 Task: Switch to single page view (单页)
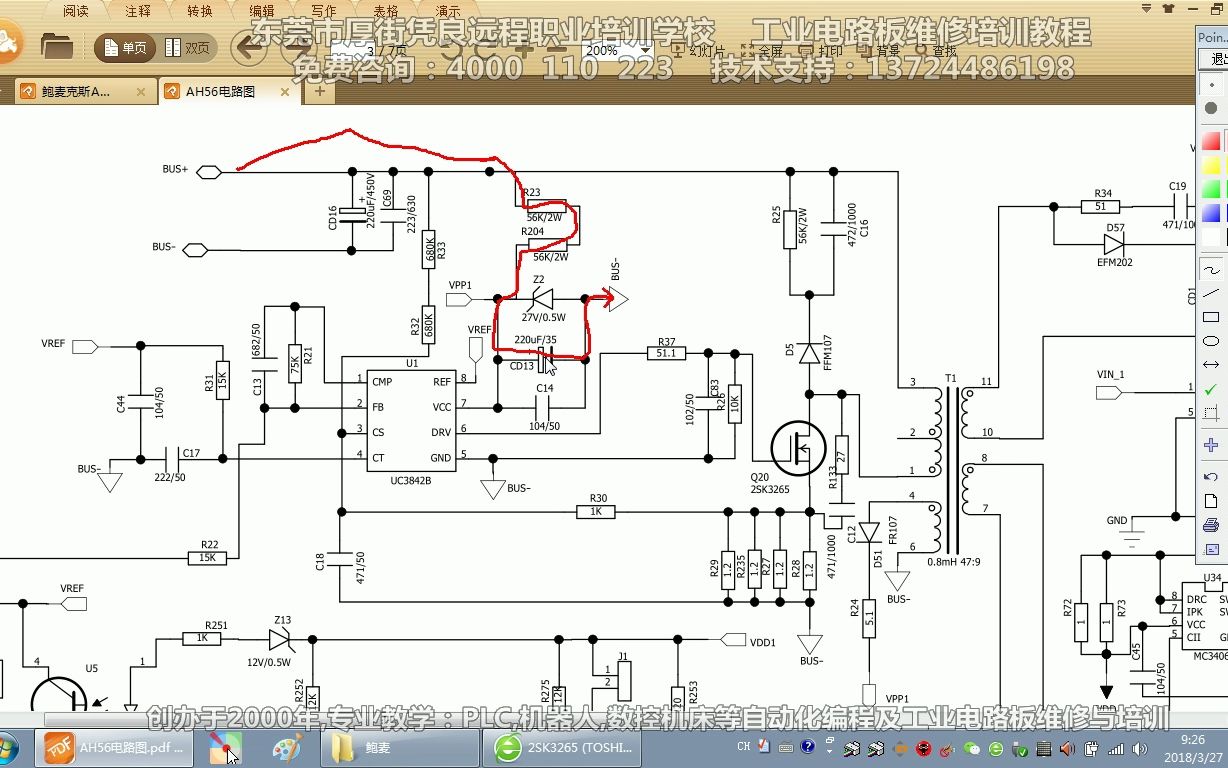coord(123,48)
